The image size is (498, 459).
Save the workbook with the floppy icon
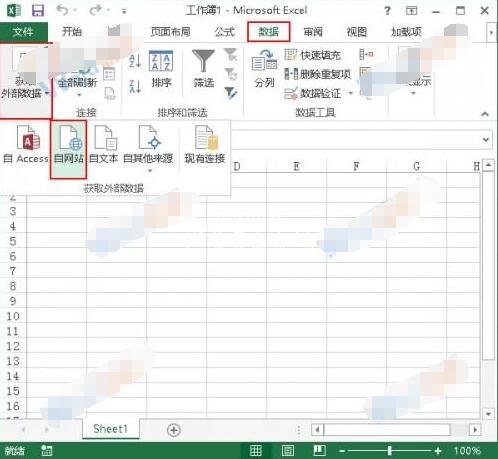[38, 10]
